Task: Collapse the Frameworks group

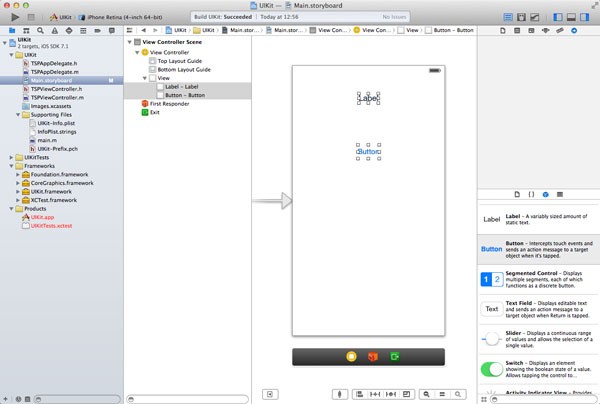Action: tap(11, 166)
